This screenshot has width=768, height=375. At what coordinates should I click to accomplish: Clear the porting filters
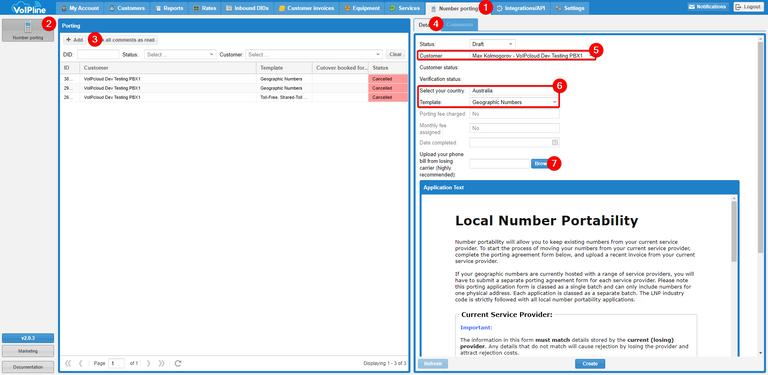coord(395,55)
